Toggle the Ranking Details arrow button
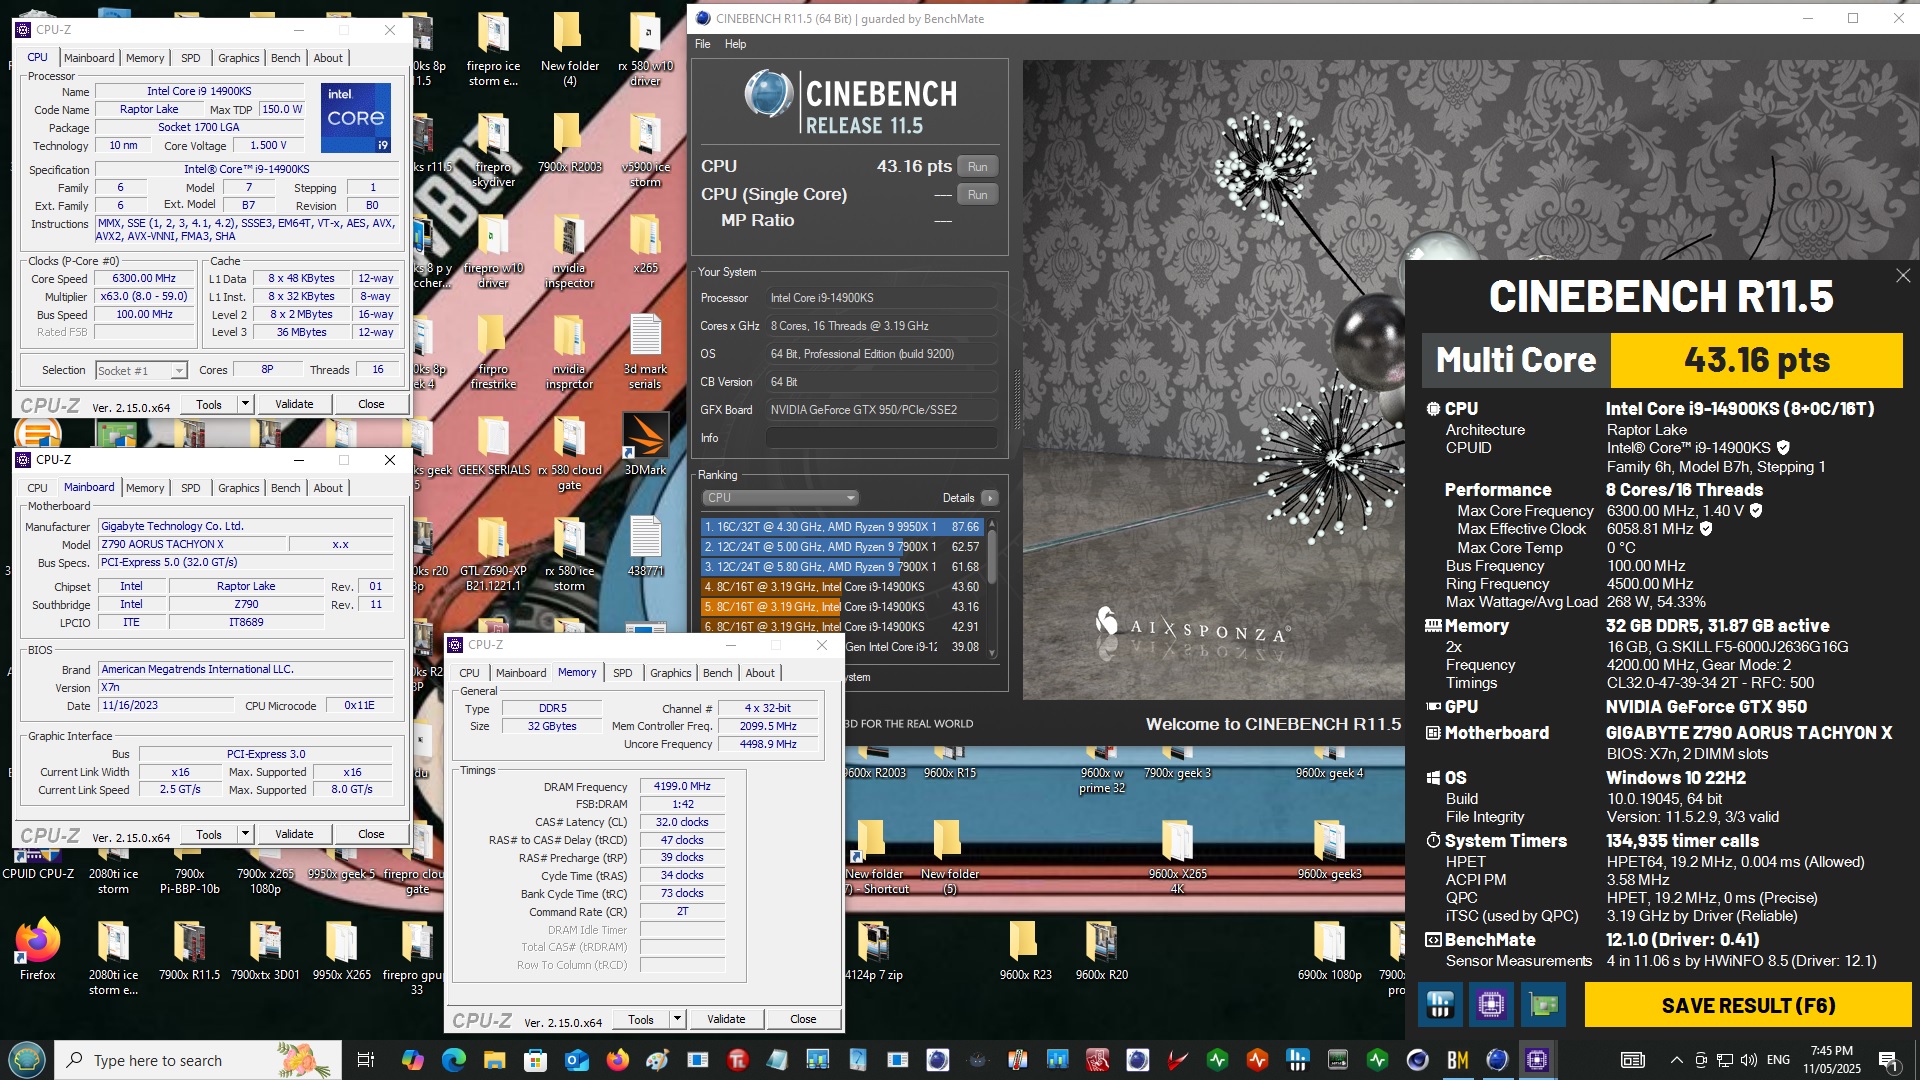 click(x=989, y=498)
